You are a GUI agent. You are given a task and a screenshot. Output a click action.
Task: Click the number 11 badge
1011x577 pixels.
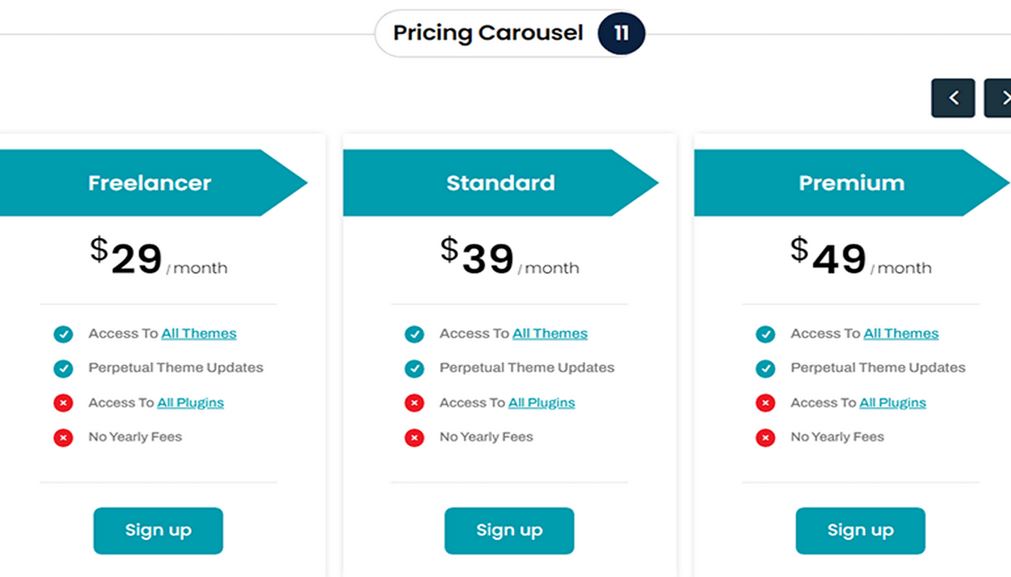tap(621, 34)
